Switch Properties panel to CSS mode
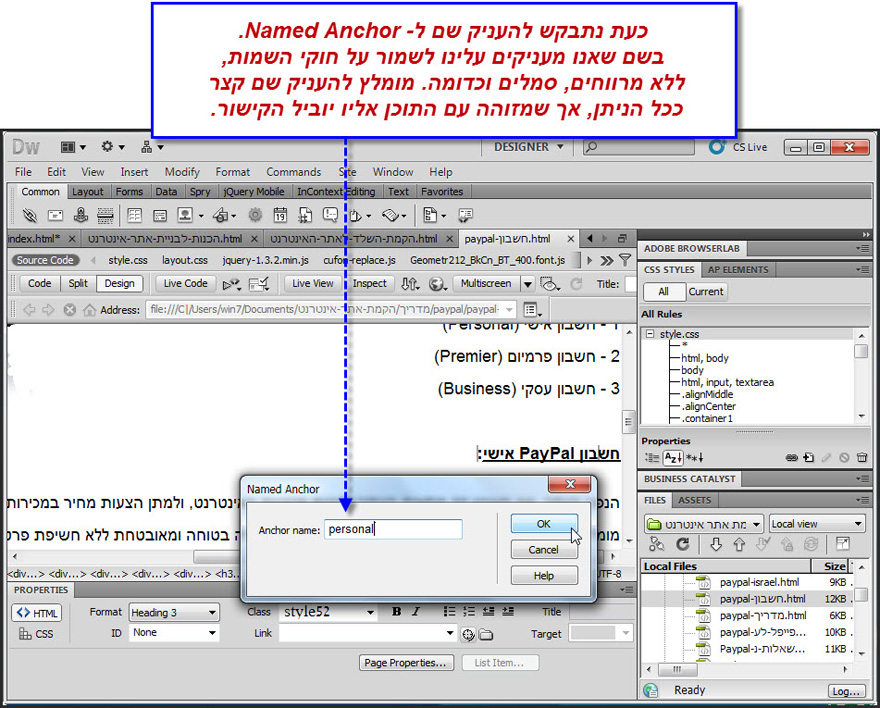Screen dimensions: 880x708 pyautogui.click(x=37, y=634)
